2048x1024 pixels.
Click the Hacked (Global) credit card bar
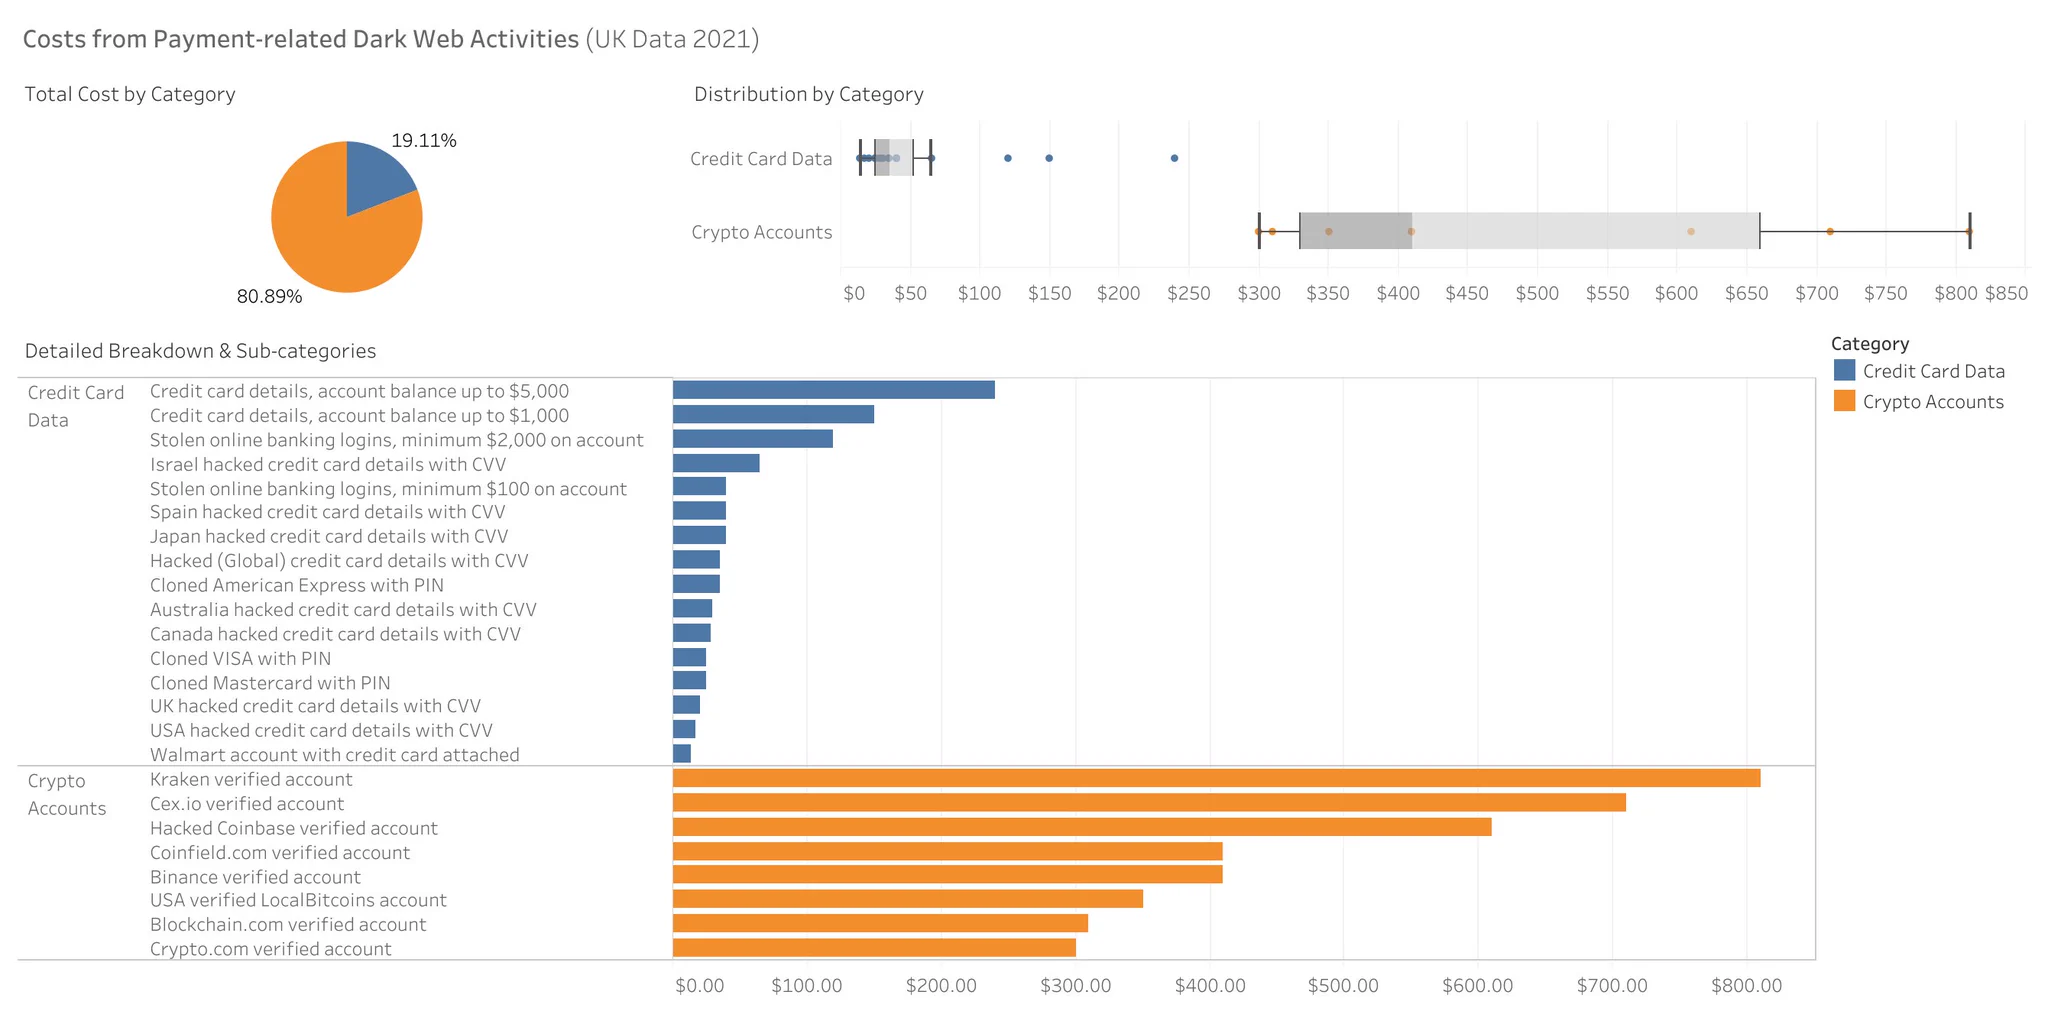[x=696, y=560]
